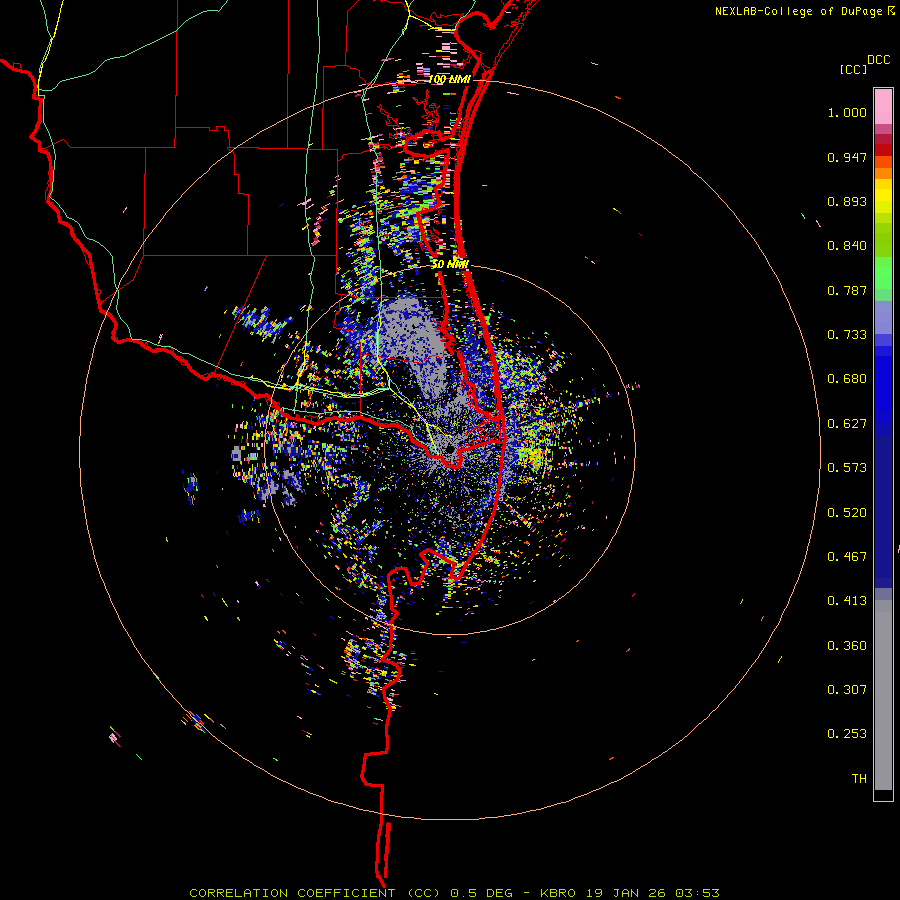This screenshot has width=900, height=900.
Task: Select the 0.627 legend value
Action: [847, 424]
